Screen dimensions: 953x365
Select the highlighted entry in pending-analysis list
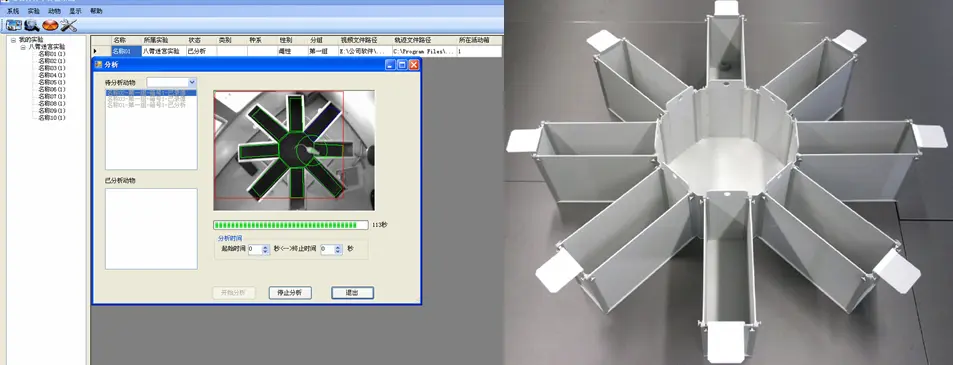tap(151, 93)
